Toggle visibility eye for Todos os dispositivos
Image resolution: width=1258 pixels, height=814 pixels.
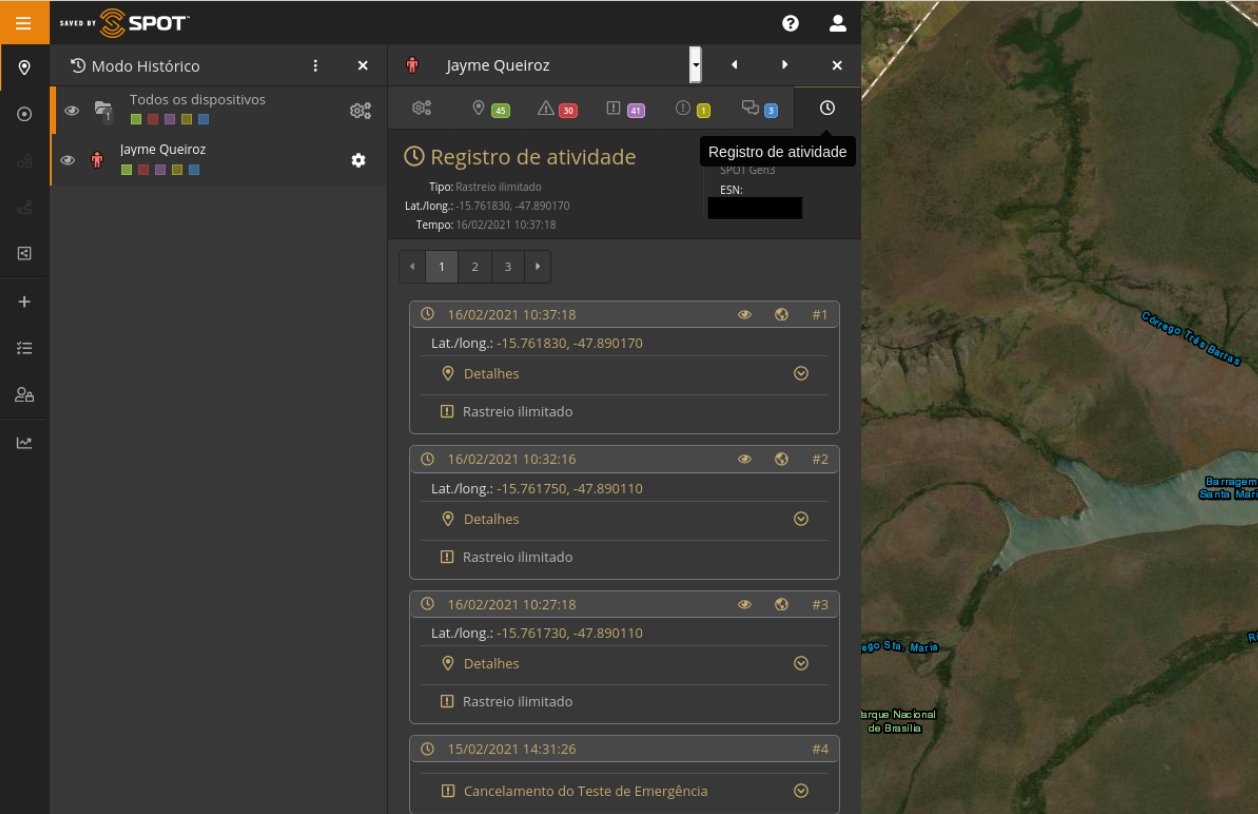(71, 111)
